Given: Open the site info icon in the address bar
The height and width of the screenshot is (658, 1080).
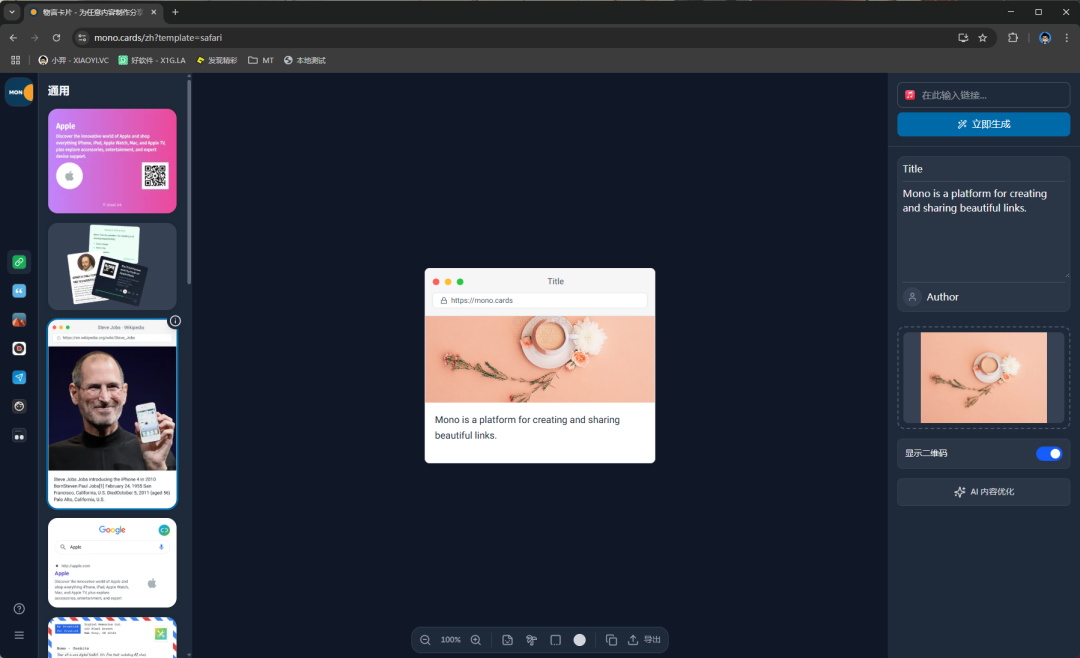Looking at the screenshot, I should pyautogui.click(x=82, y=38).
